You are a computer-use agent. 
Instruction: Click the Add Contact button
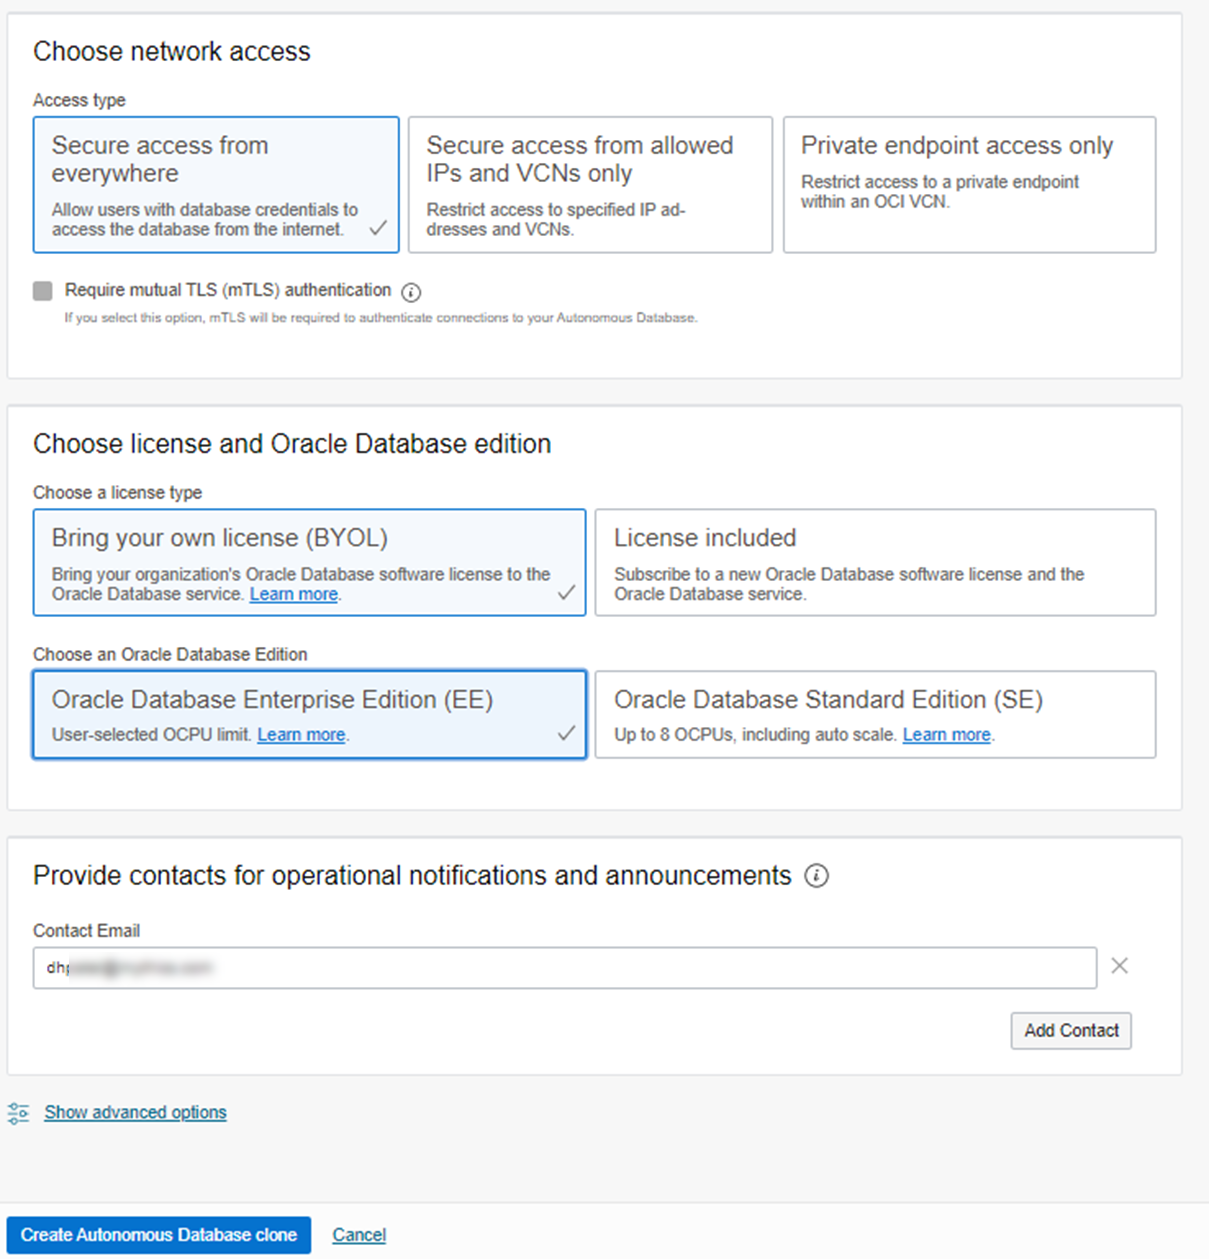click(x=1071, y=1030)
